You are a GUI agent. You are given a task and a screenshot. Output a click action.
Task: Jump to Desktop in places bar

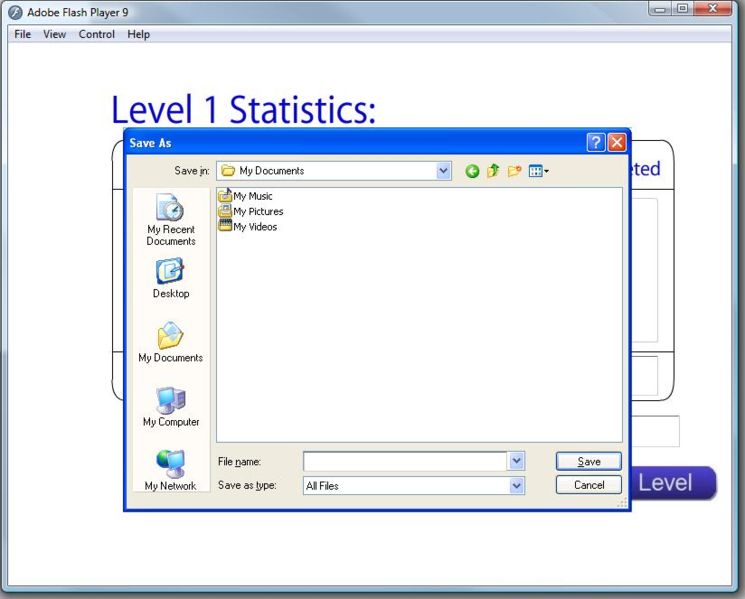click(x=171, y=278)
